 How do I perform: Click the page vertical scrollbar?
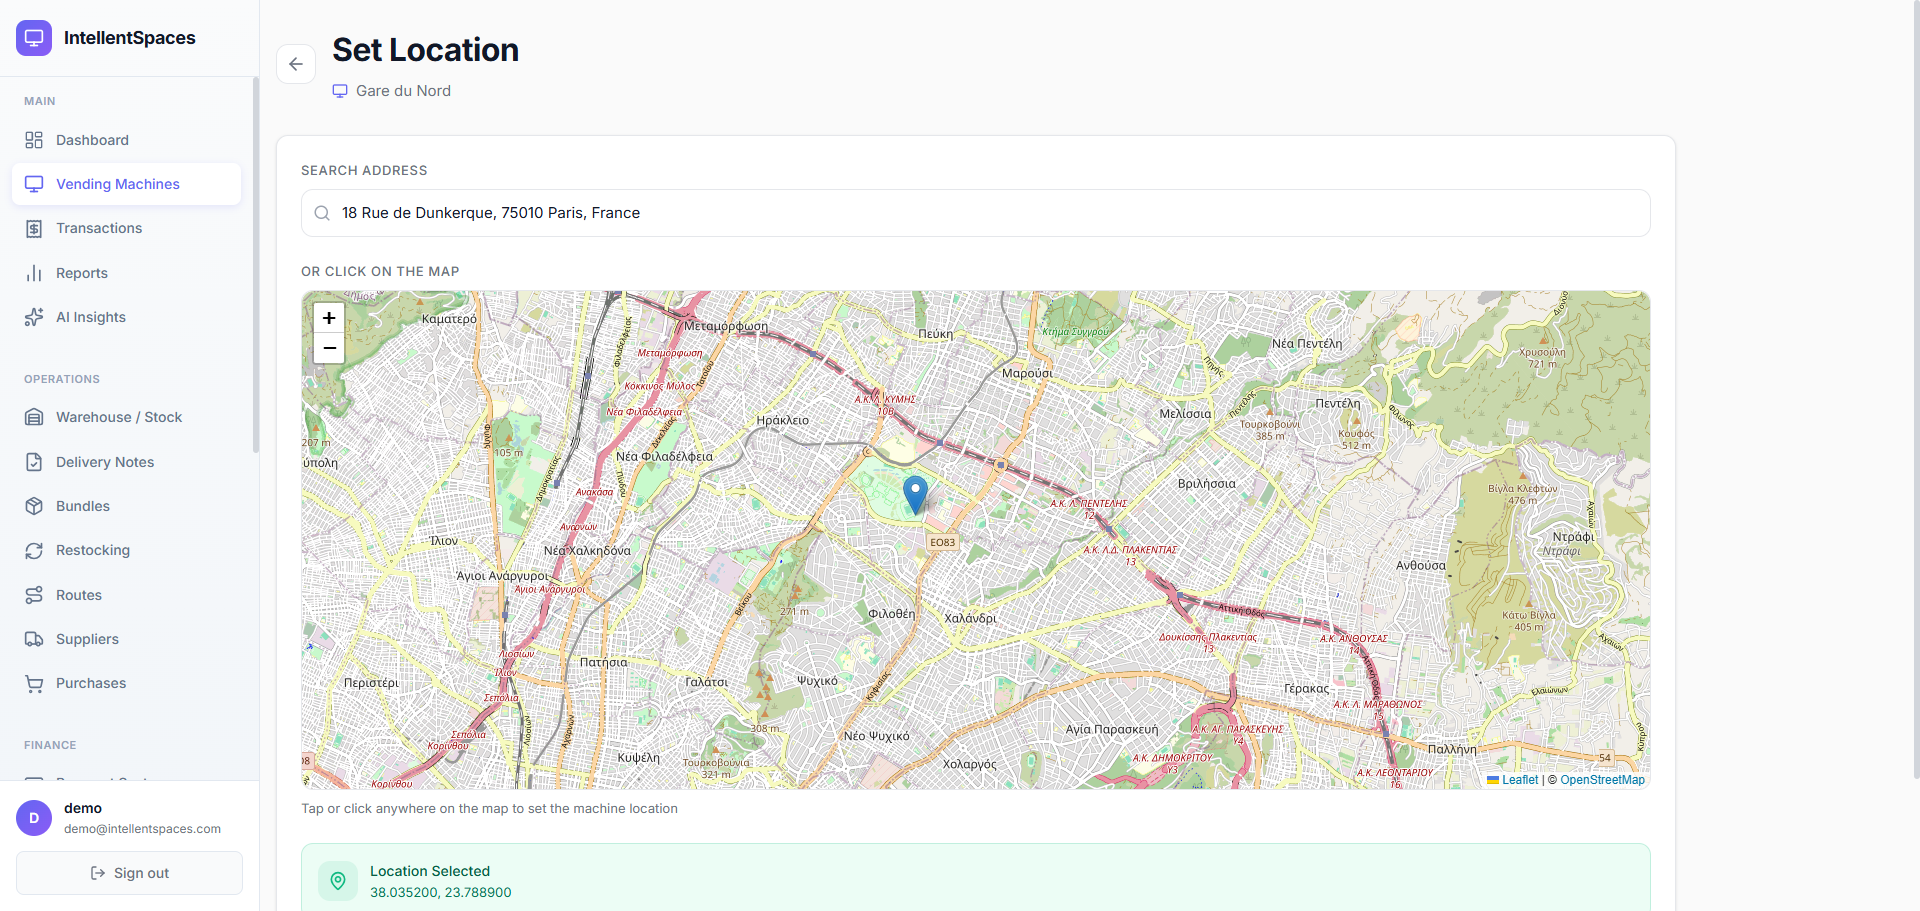pyautogui.click(x=1915, y=390)
